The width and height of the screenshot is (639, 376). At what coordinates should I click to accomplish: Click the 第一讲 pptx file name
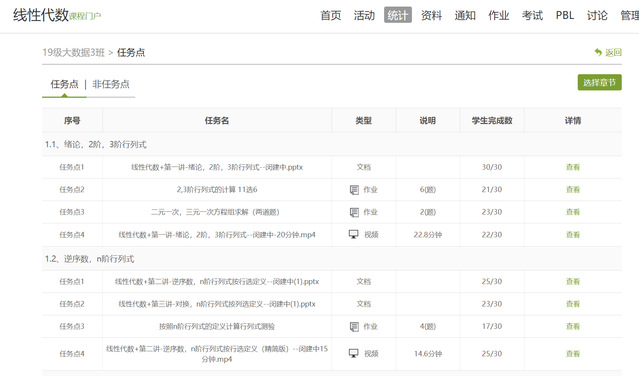click(217, 167)
